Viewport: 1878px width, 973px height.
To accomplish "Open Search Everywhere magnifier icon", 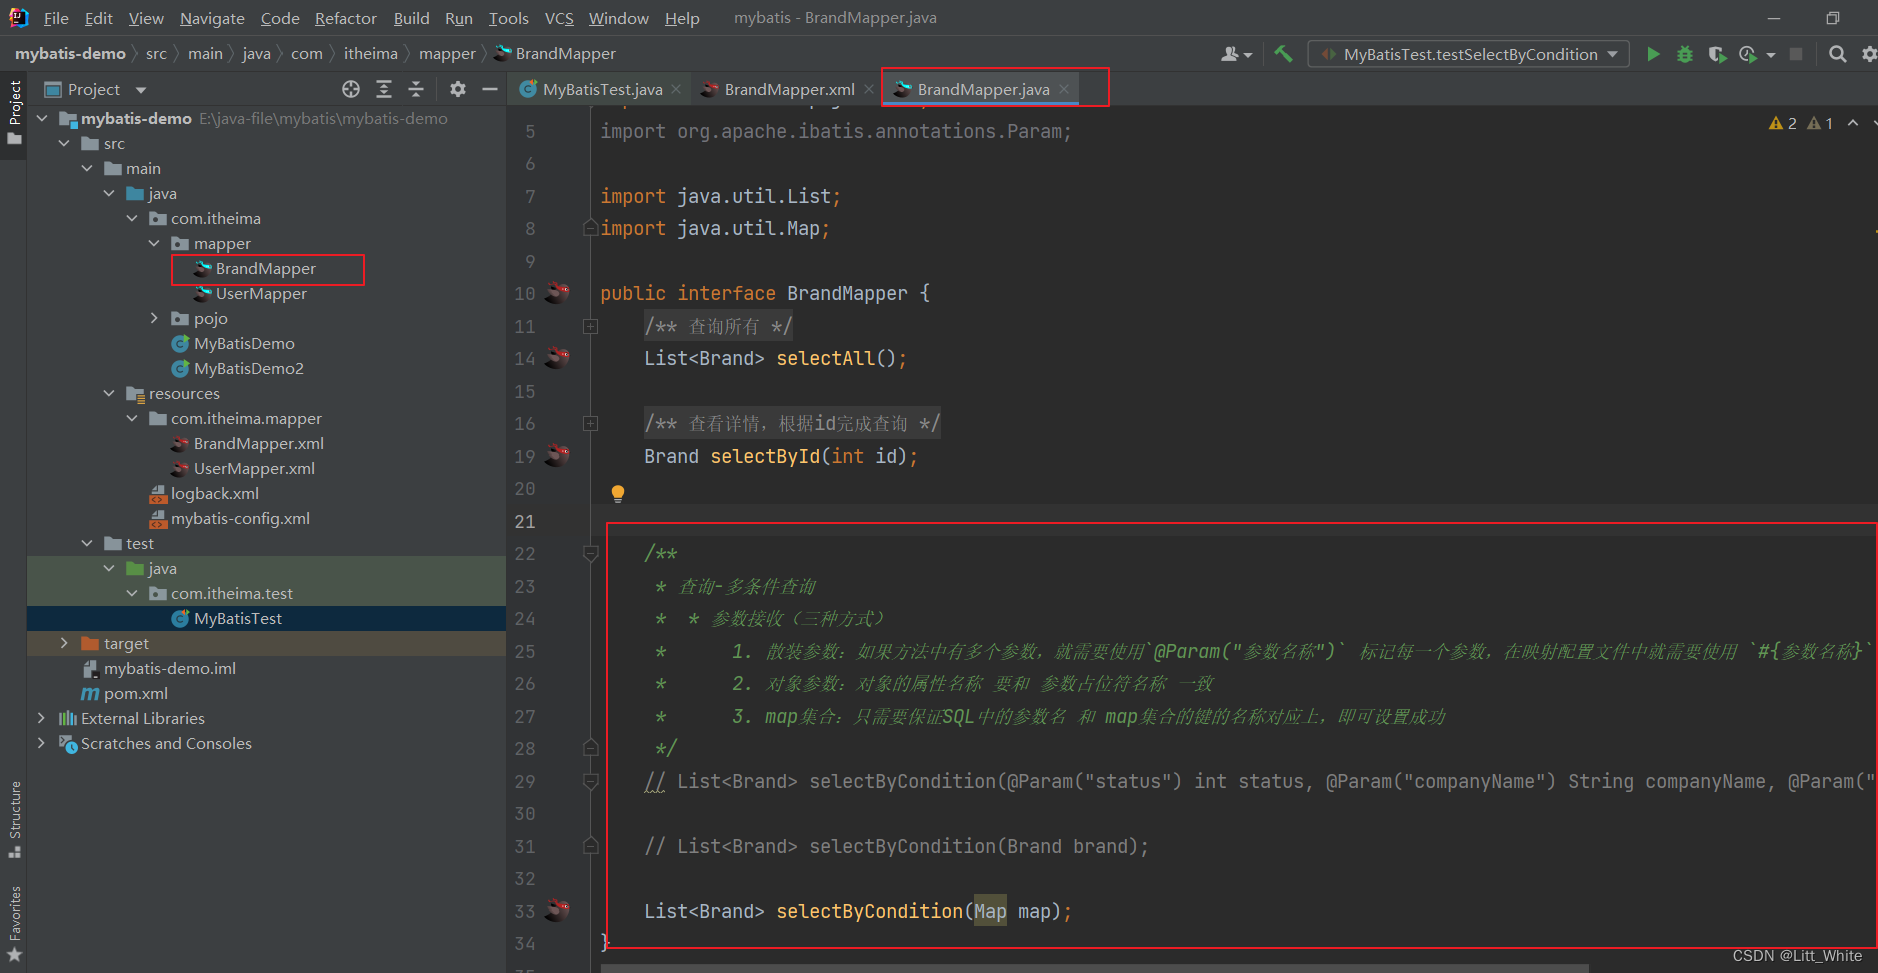I will click(1837, 54).
